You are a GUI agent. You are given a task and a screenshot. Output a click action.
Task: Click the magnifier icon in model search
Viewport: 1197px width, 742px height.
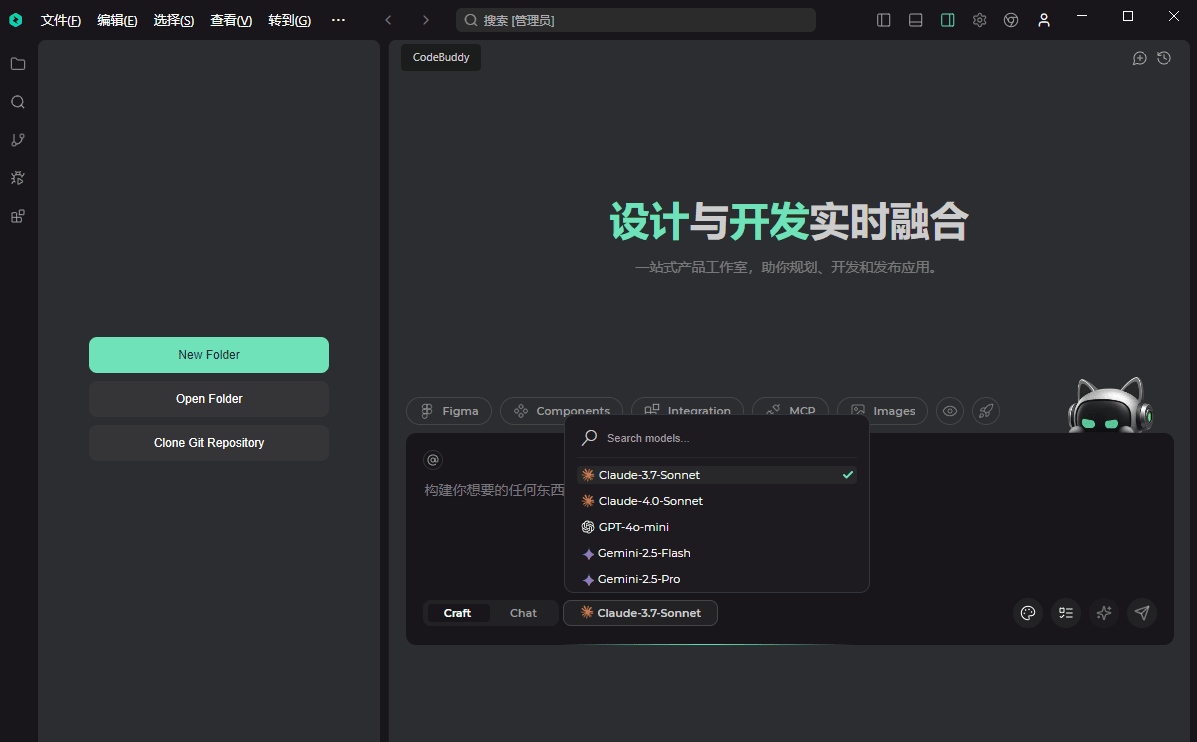click(x=589, y=438)
